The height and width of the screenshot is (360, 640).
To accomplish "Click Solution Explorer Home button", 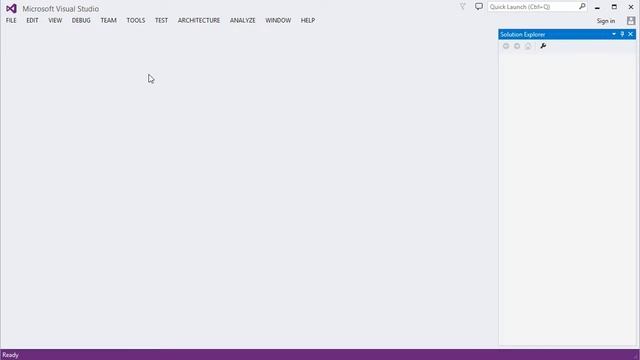I will tap(528, 46).
